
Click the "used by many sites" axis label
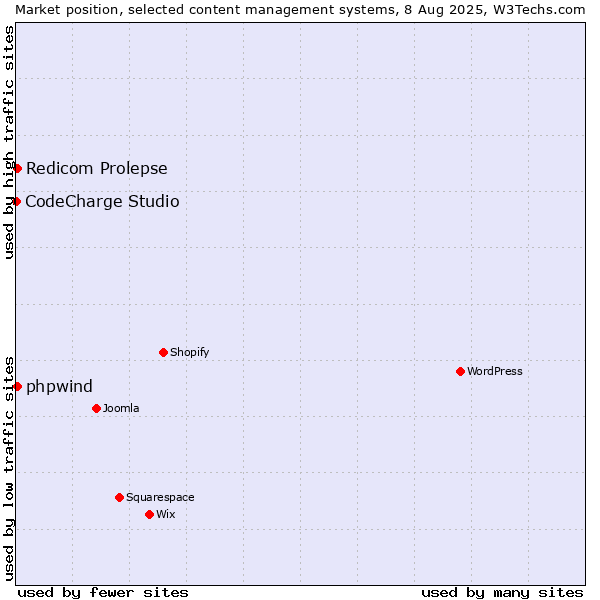point(502,593)
